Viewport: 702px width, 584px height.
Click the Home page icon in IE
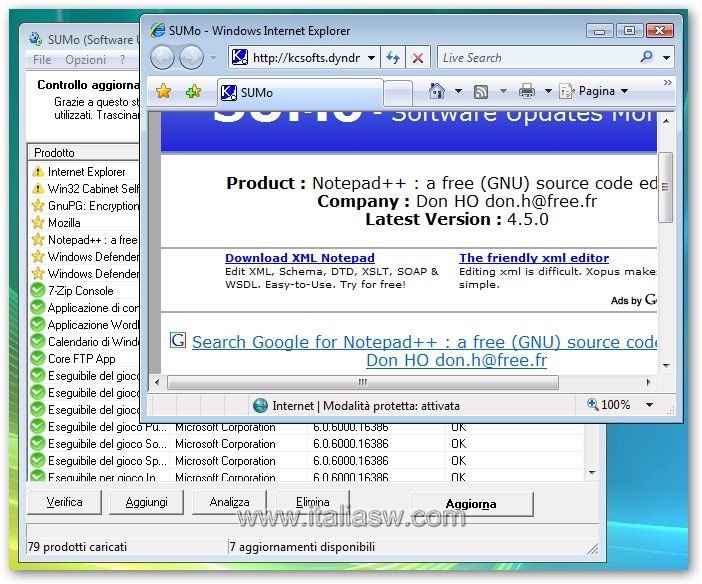pyautogui.click(x=437, y=91)
